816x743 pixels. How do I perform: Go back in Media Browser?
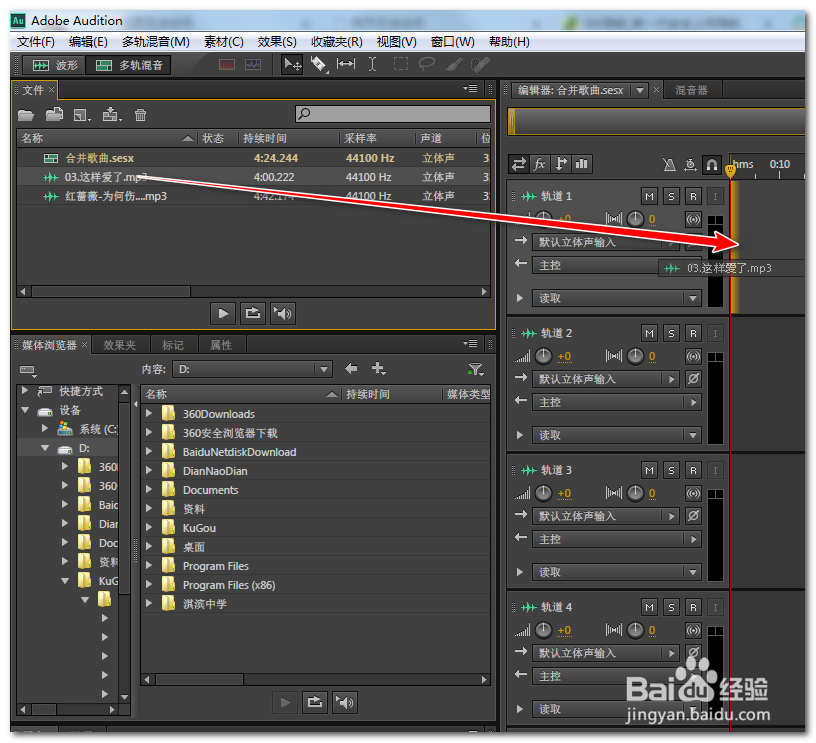pyautogui.click(x=351, y=369)
